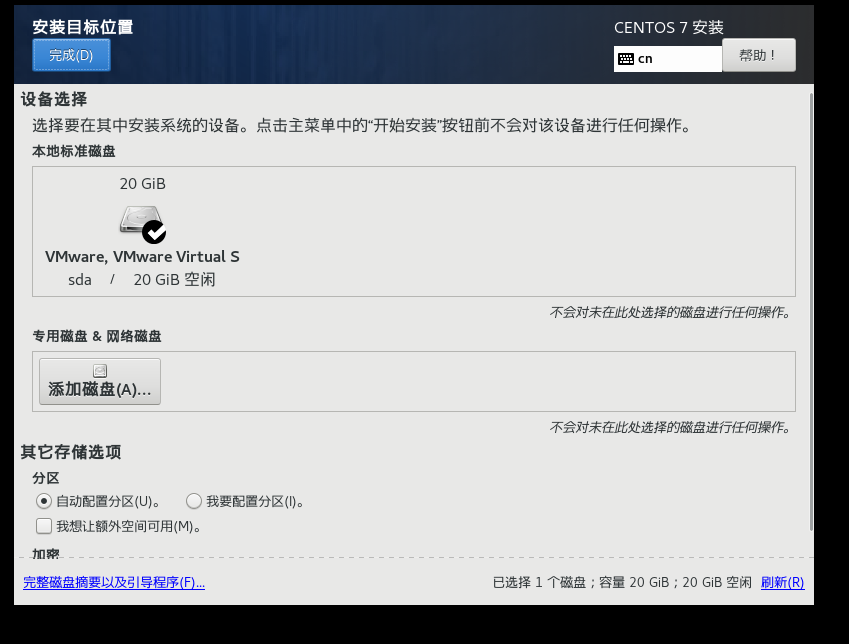Click the 安装目标位置 page title

click(x=82, y=27)
